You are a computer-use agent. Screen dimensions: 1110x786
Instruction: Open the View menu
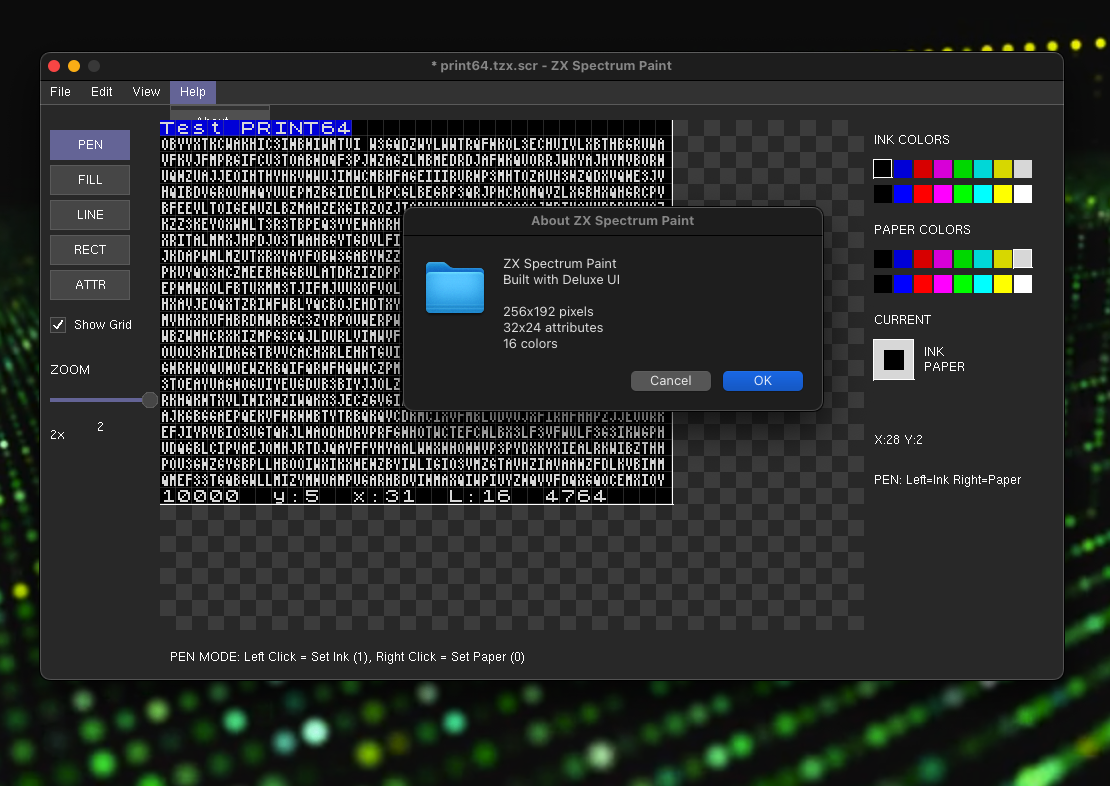coord(146,92)
